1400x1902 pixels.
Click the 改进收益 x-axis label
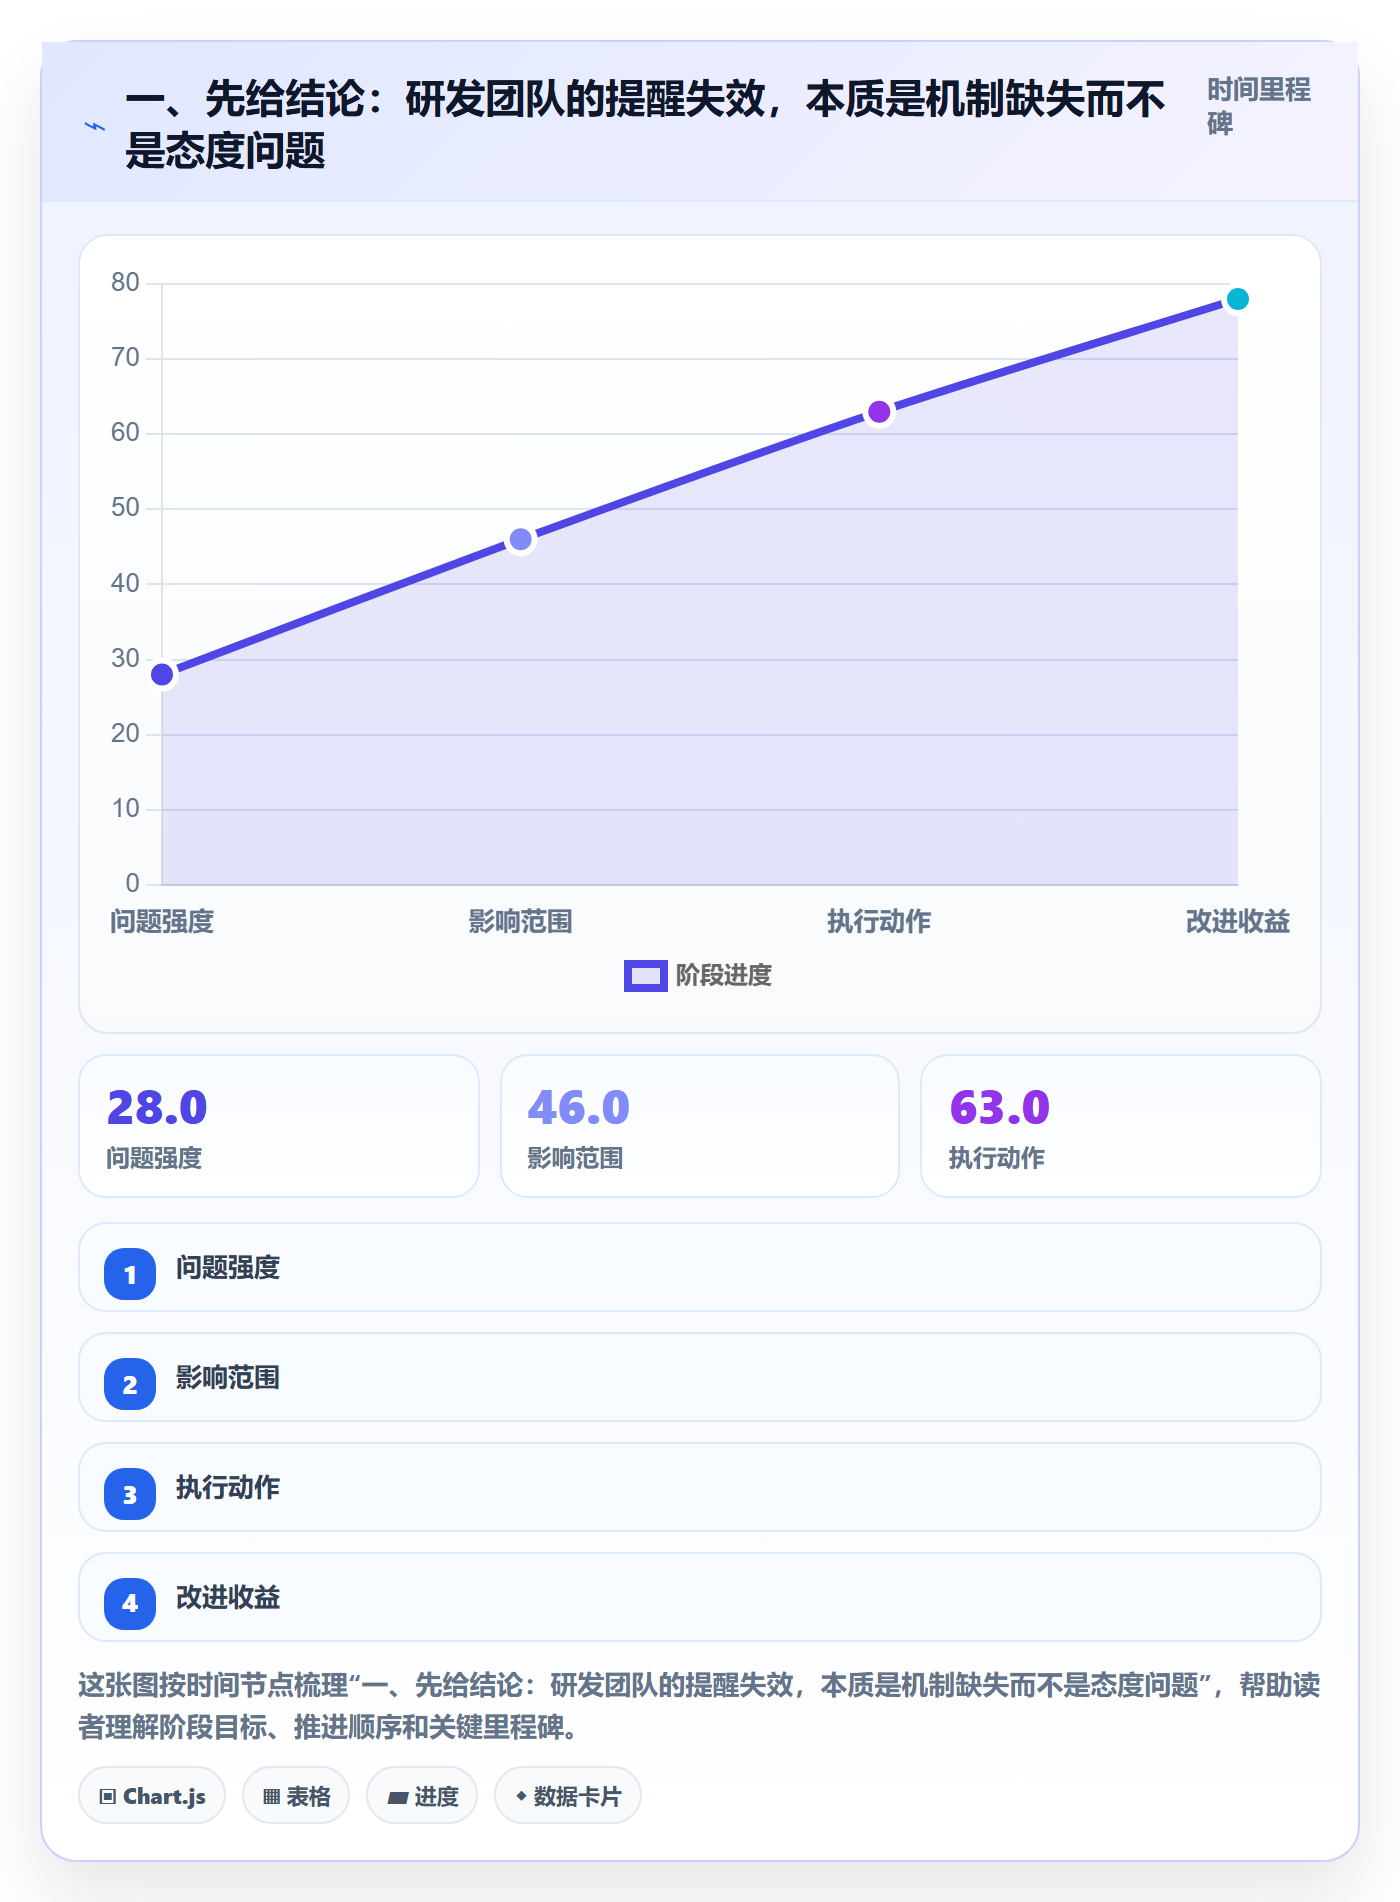click(1238, 922)
